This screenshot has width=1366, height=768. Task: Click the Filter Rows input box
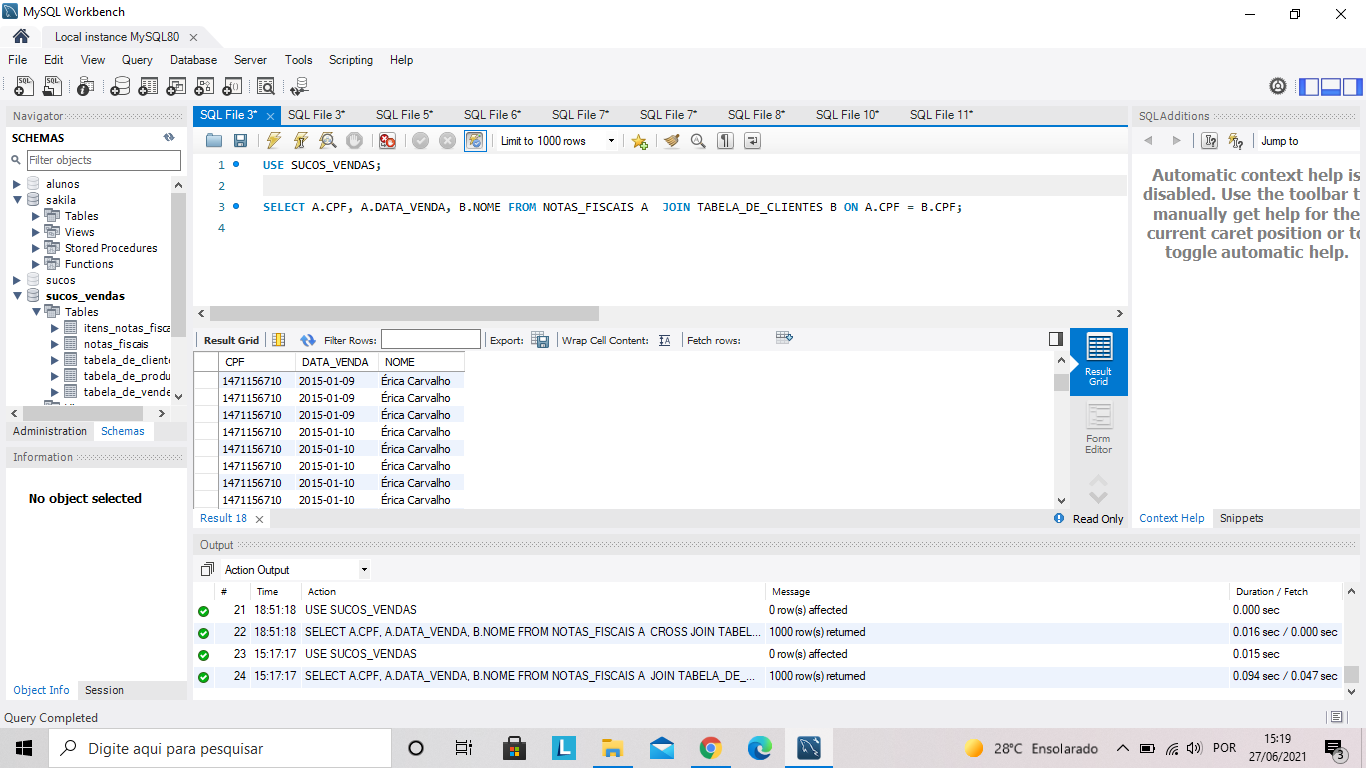pos(431,340)
